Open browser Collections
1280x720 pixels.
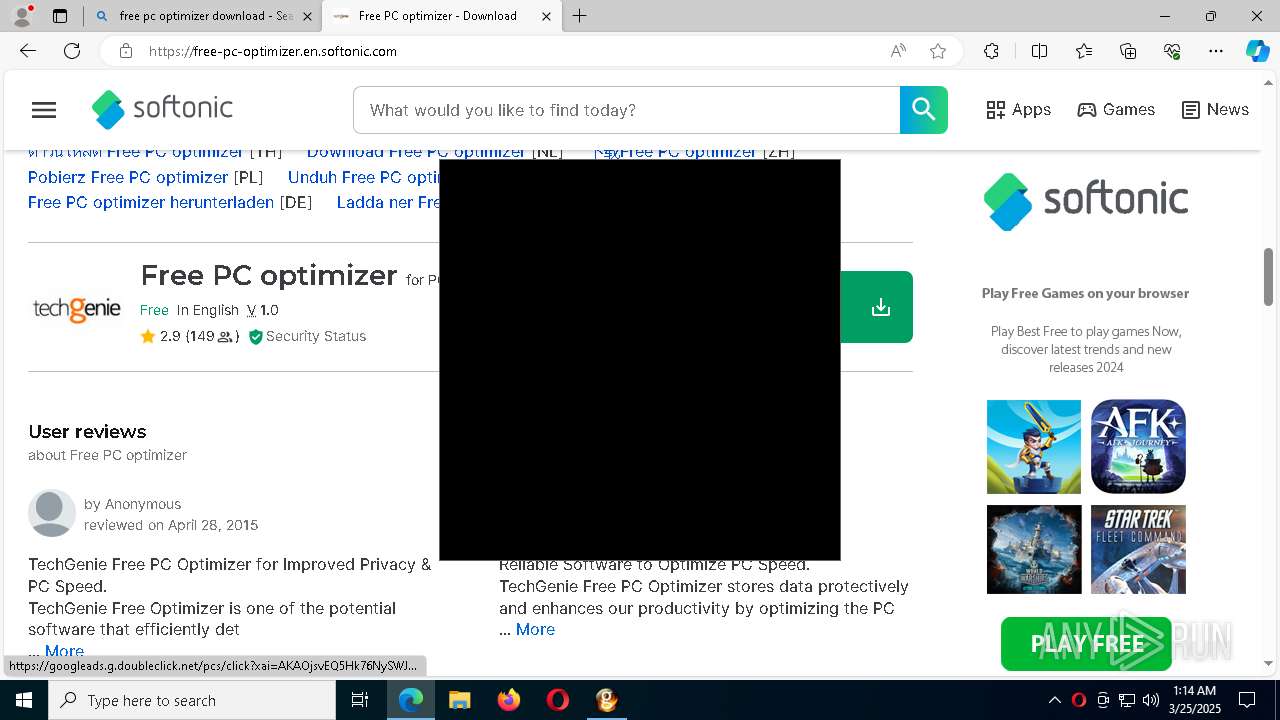click(1128, 51)
